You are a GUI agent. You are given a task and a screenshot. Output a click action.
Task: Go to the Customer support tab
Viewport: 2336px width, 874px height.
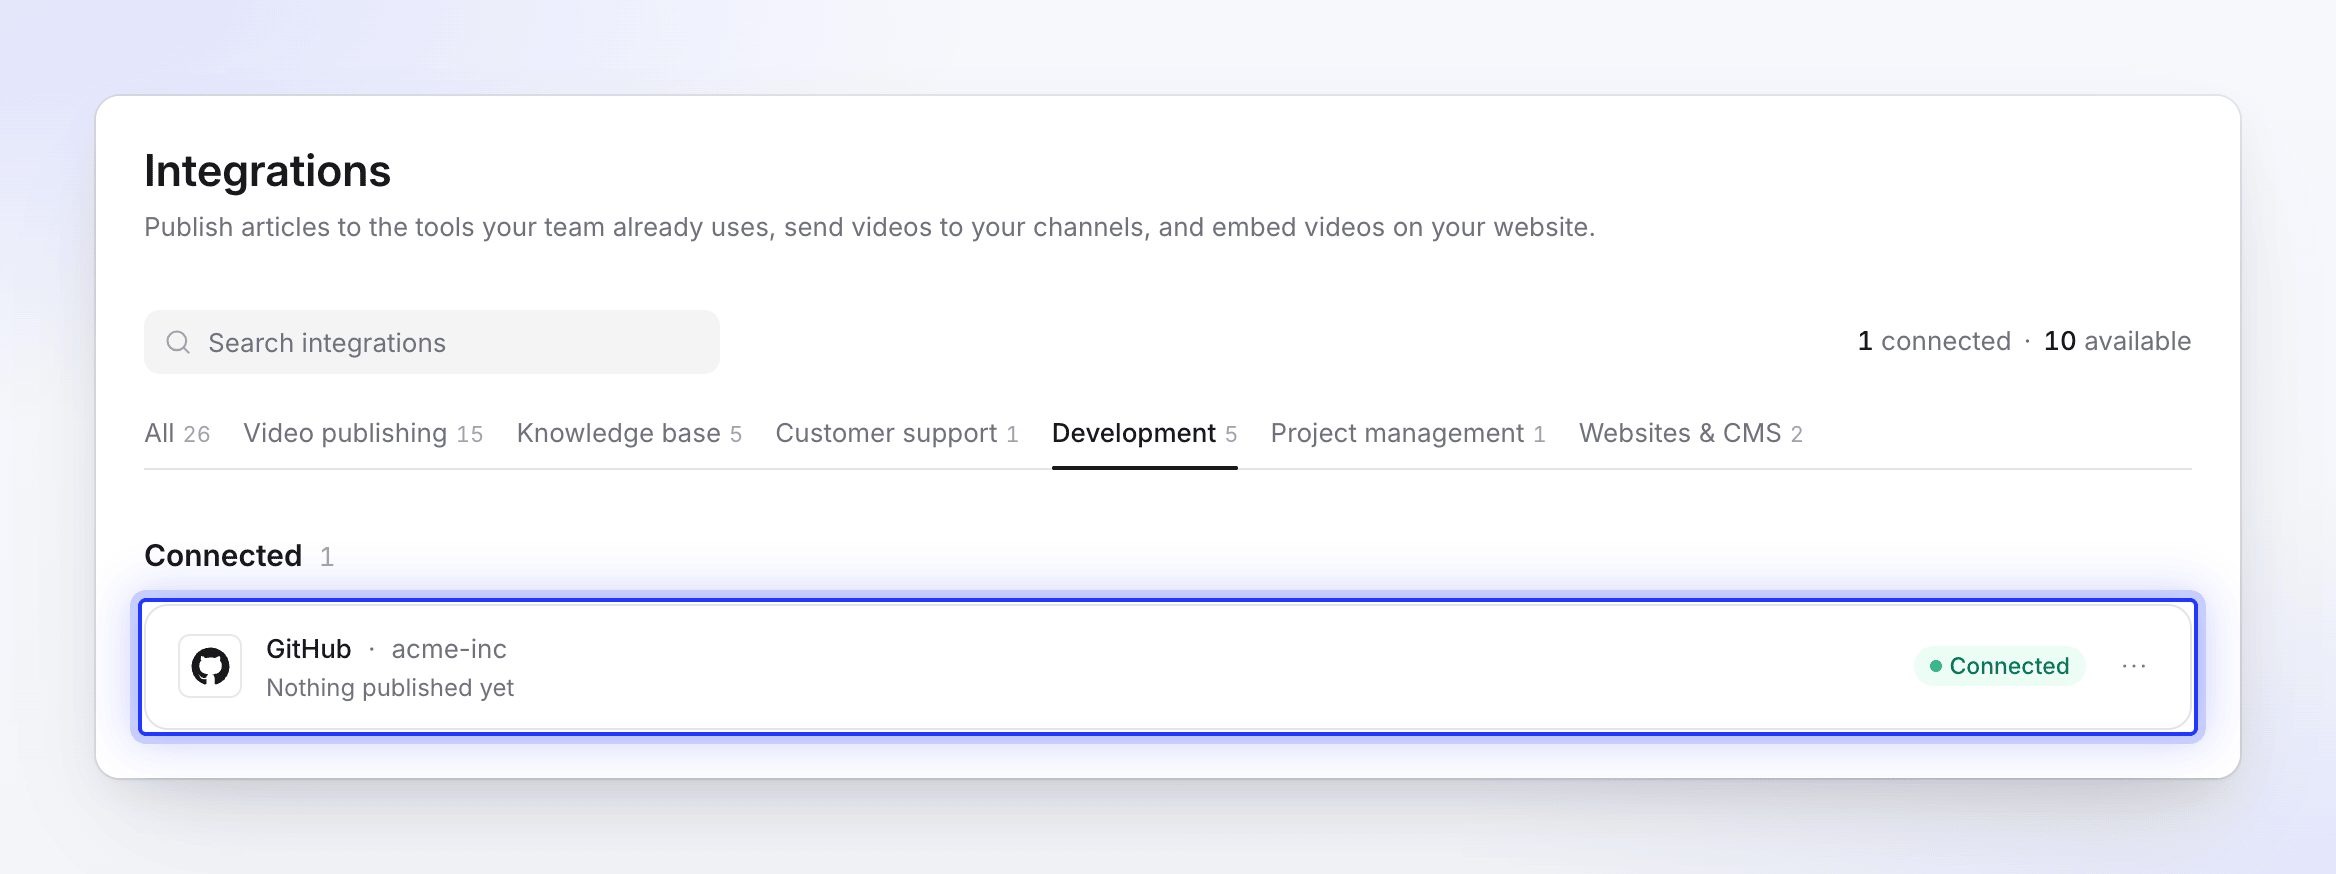click(x=896, y=433)
